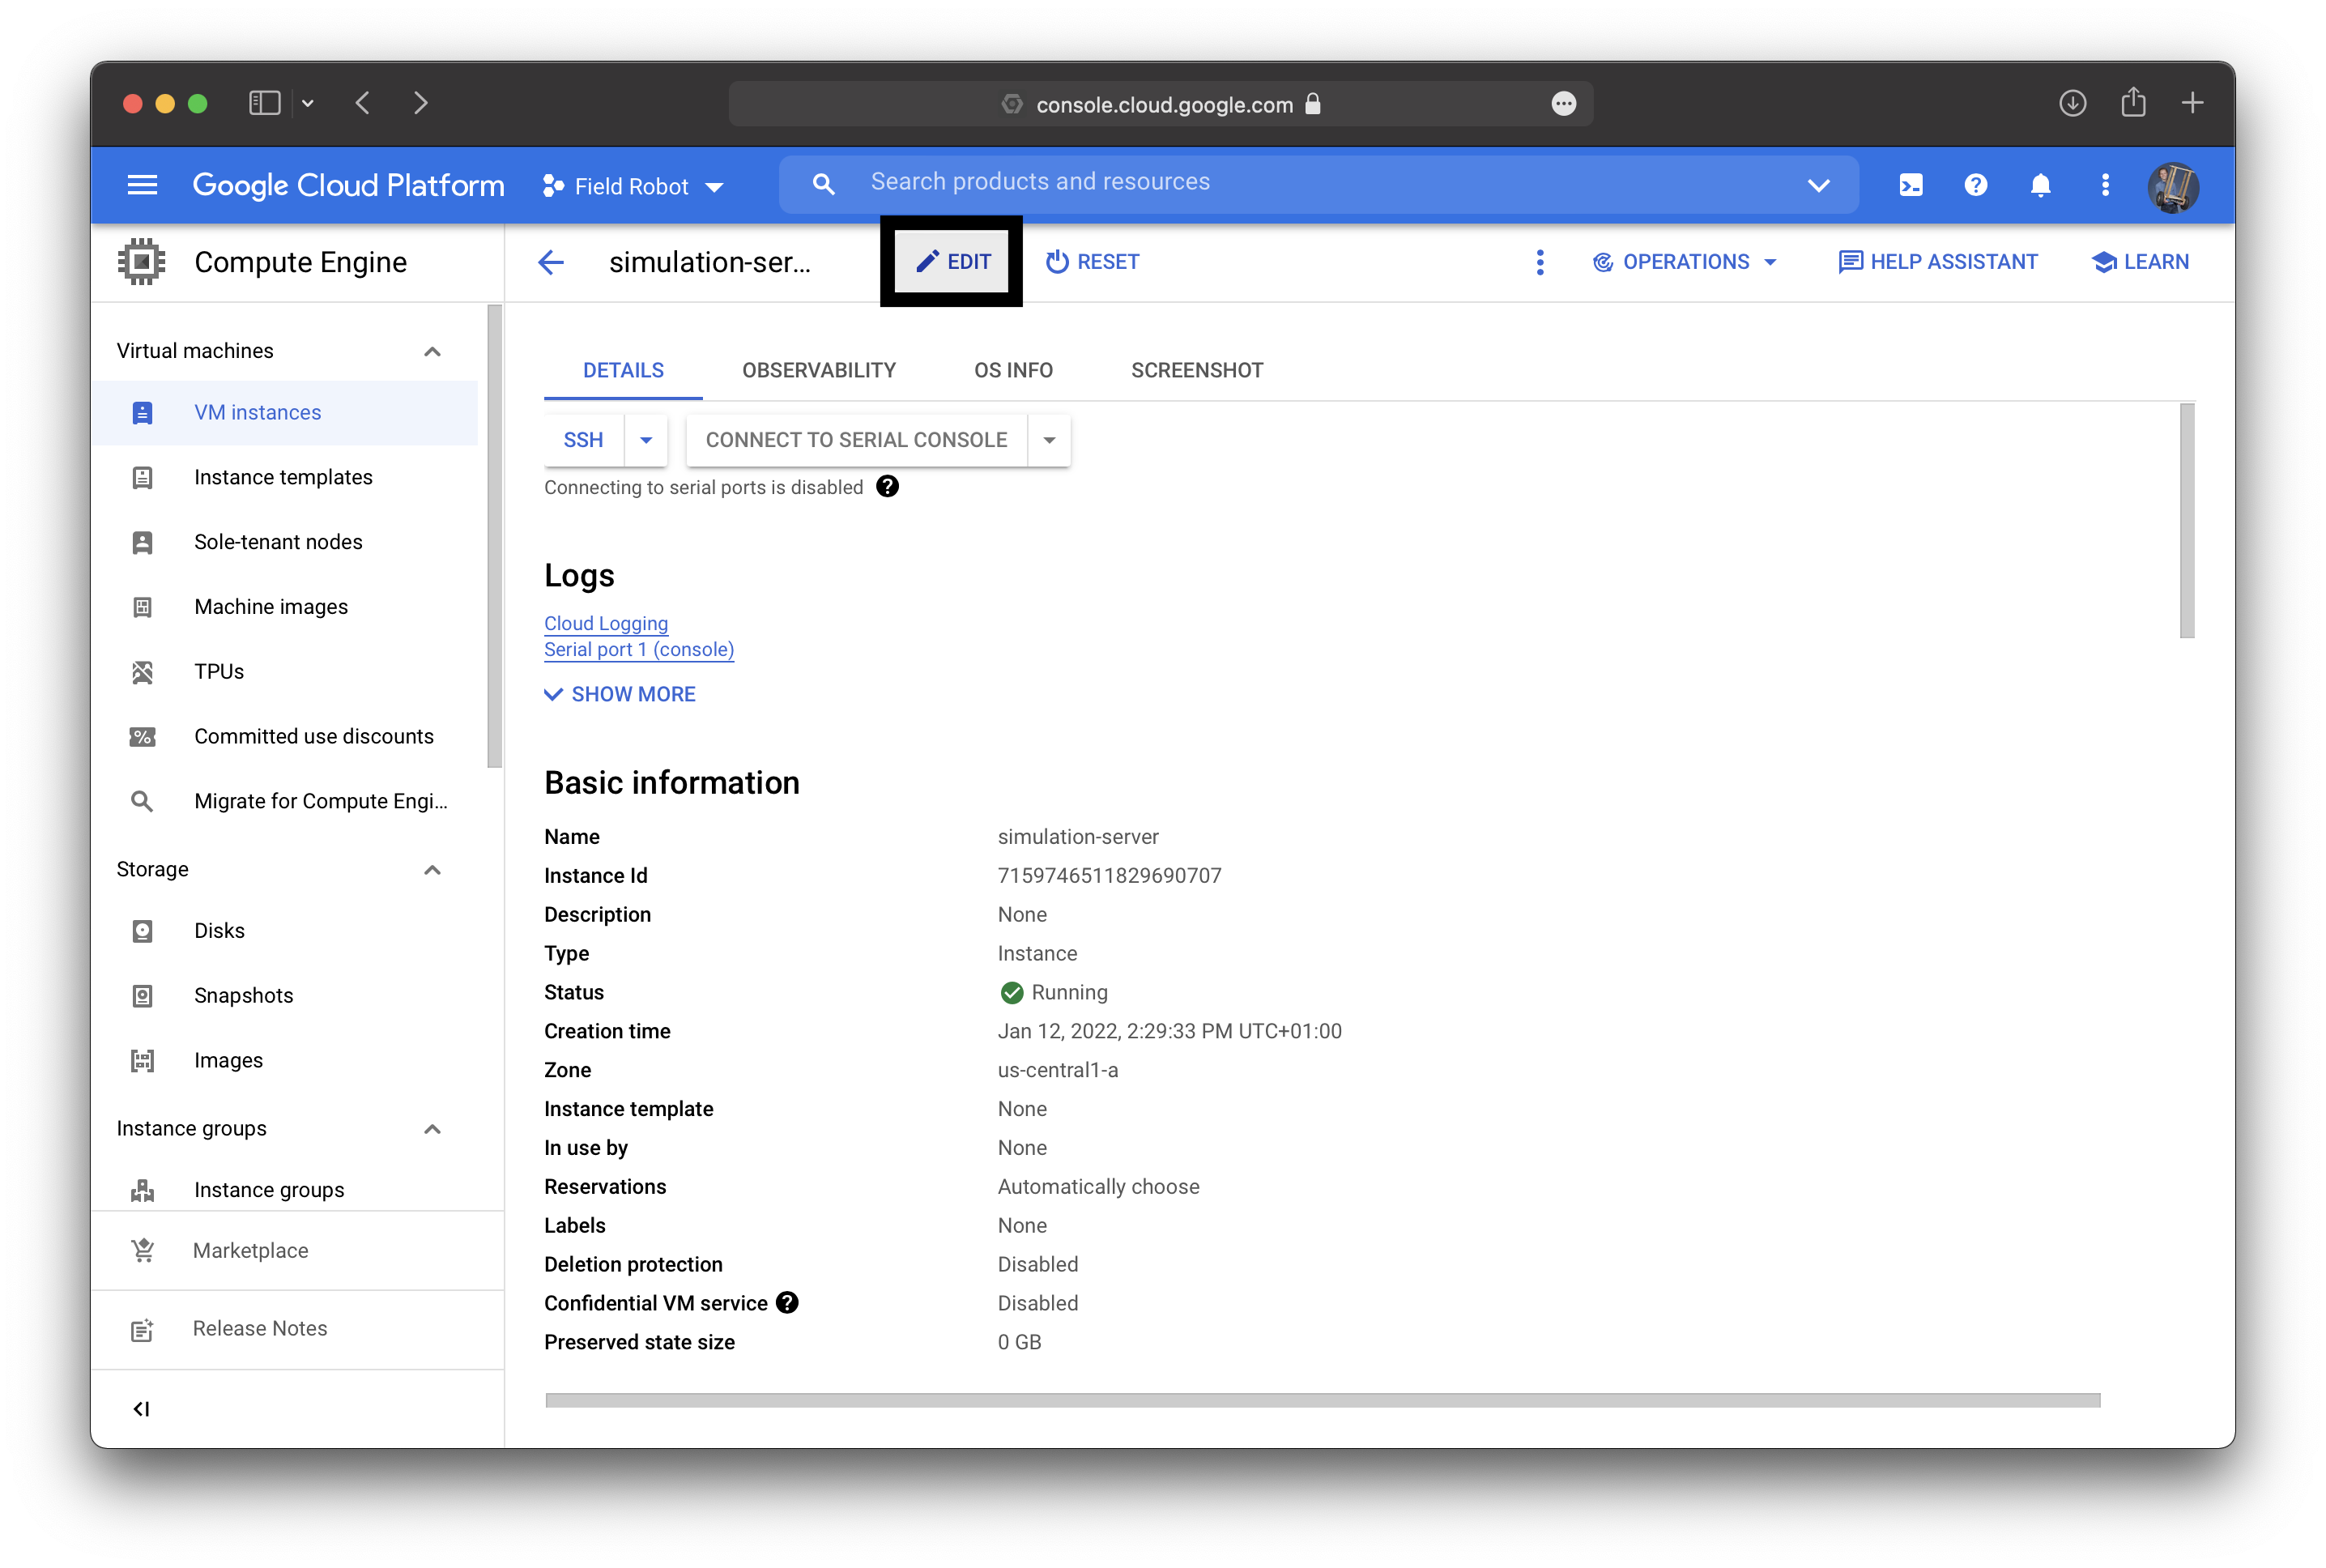The height and width of the screenshot is (1568, 2326).
Task: Go back with the blue arrow
Action: coord(551,262)
